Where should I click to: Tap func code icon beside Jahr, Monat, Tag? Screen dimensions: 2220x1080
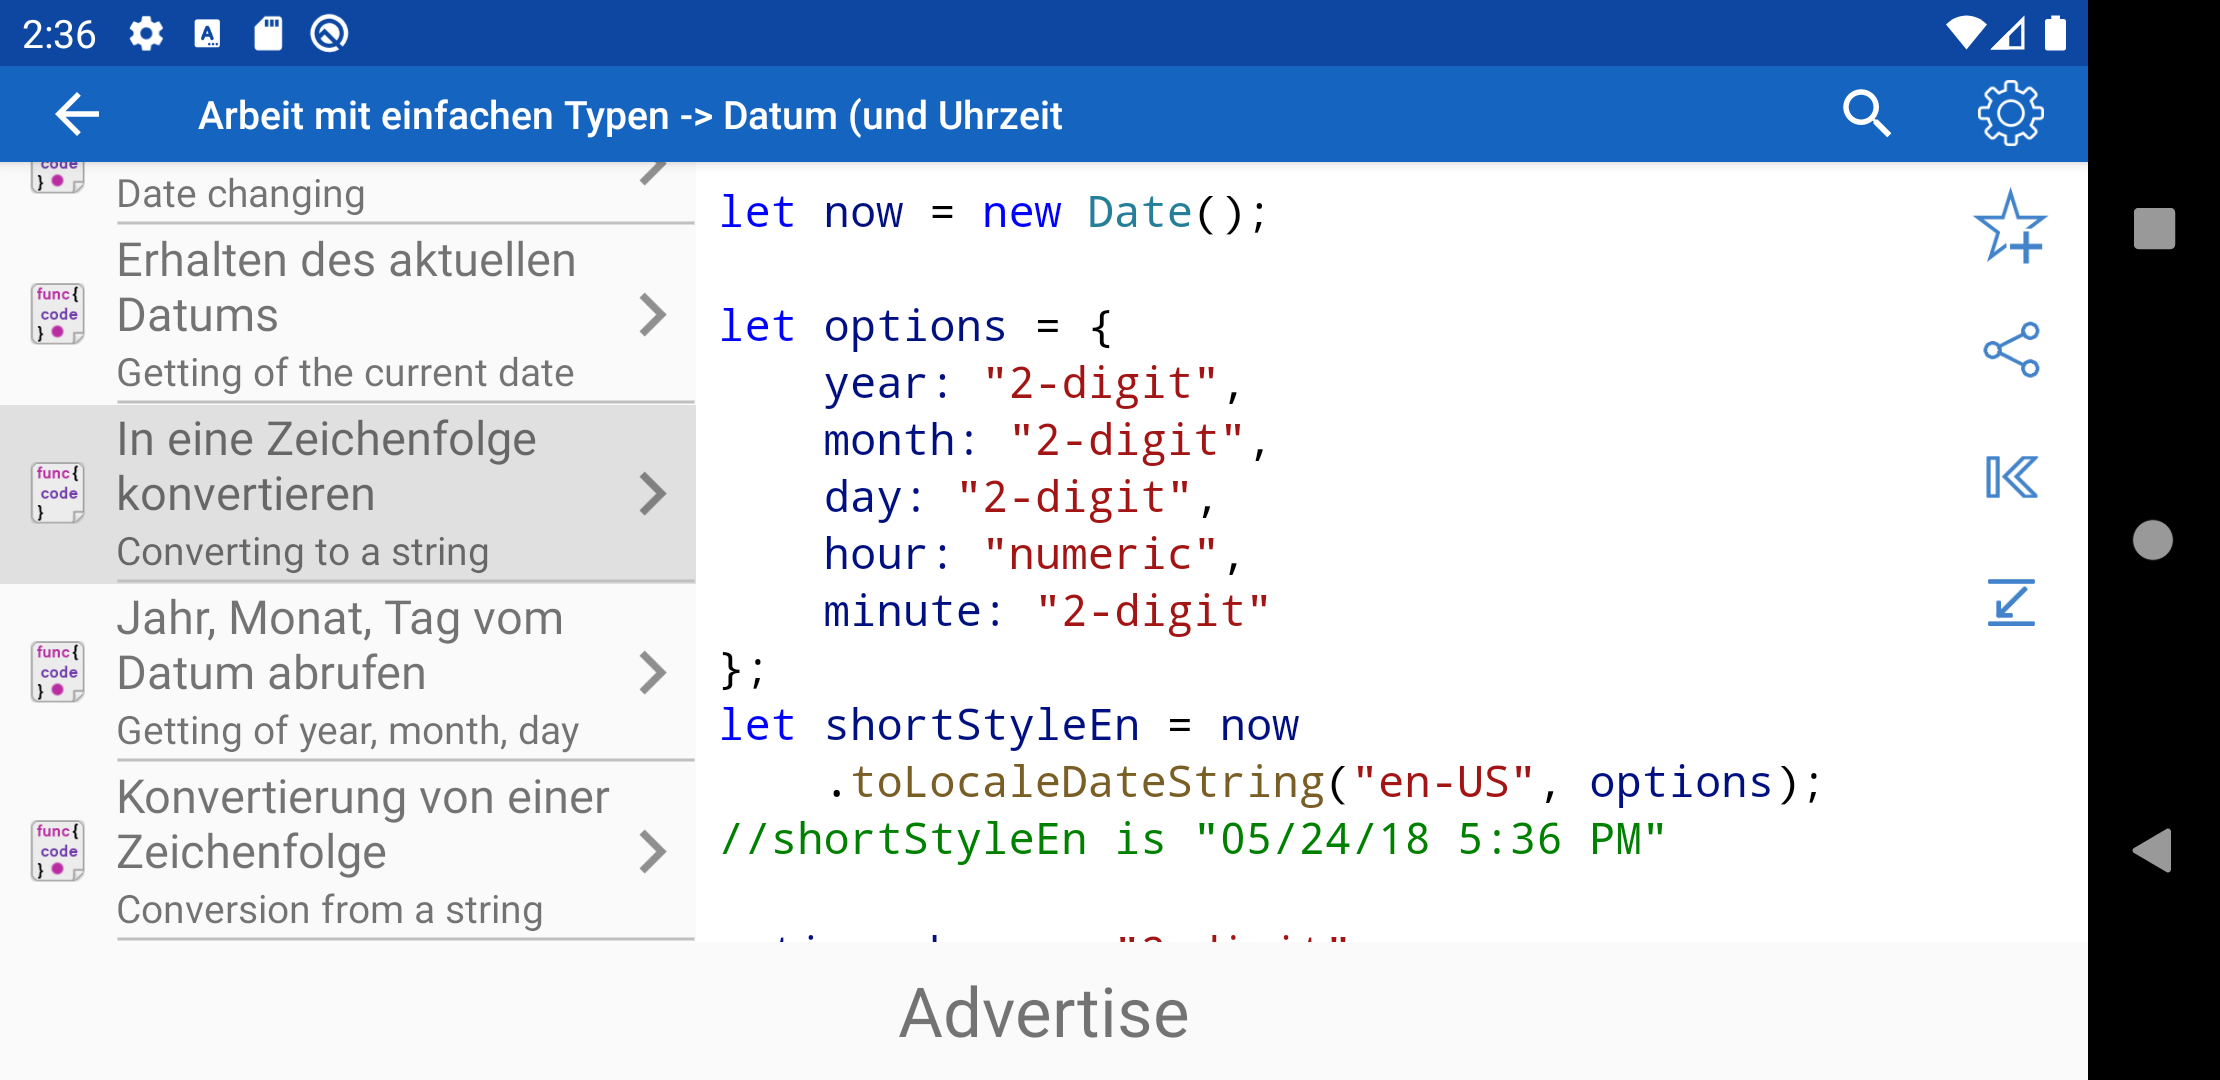point(57,672)
